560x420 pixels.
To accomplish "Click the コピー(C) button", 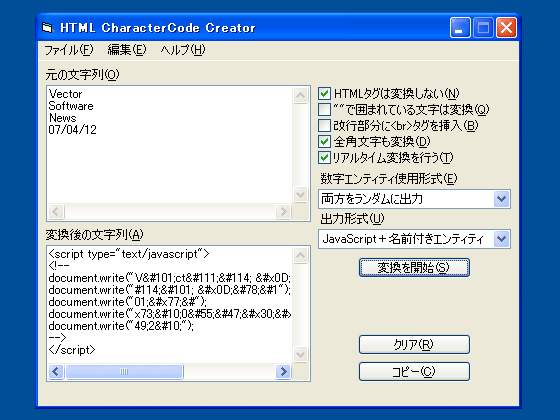I will (414, 372).
